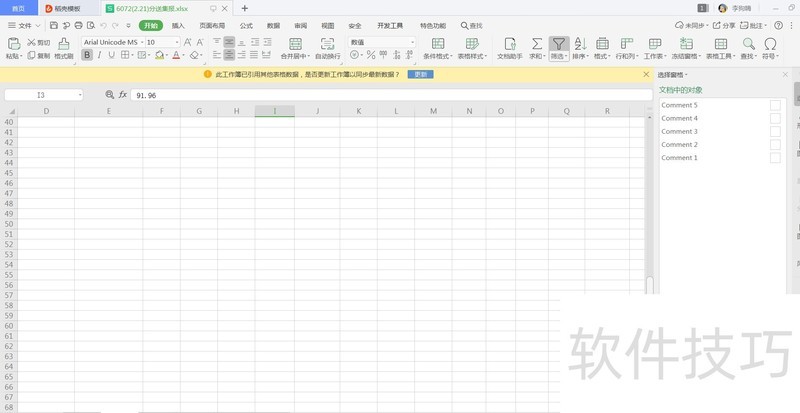
Task: Toggle Italic formatting button
Action: pos(99,55)
